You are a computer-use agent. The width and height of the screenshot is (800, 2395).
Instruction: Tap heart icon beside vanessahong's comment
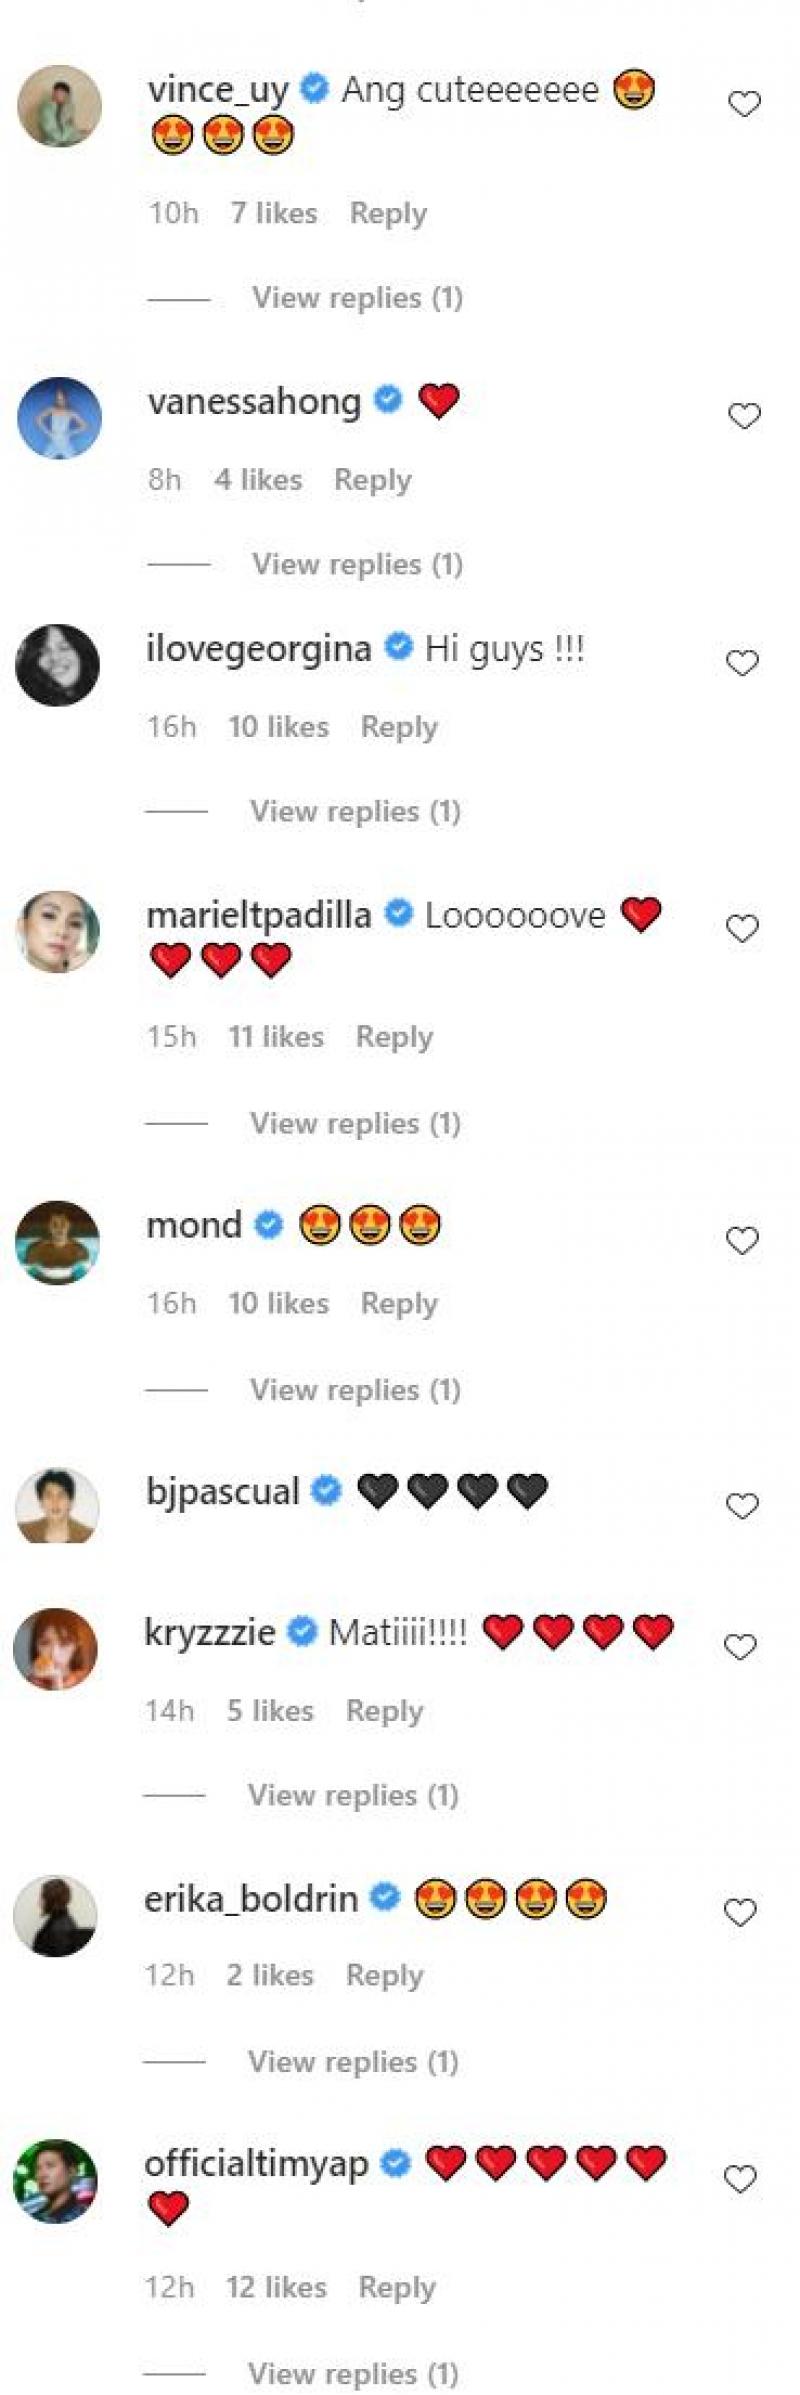(744, 416)
